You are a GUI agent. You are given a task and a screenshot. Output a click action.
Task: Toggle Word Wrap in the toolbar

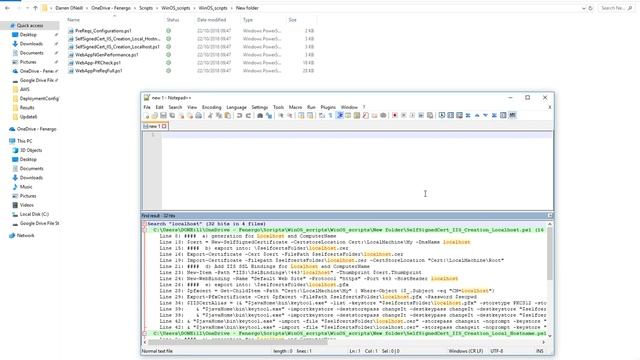click(322, 116)
